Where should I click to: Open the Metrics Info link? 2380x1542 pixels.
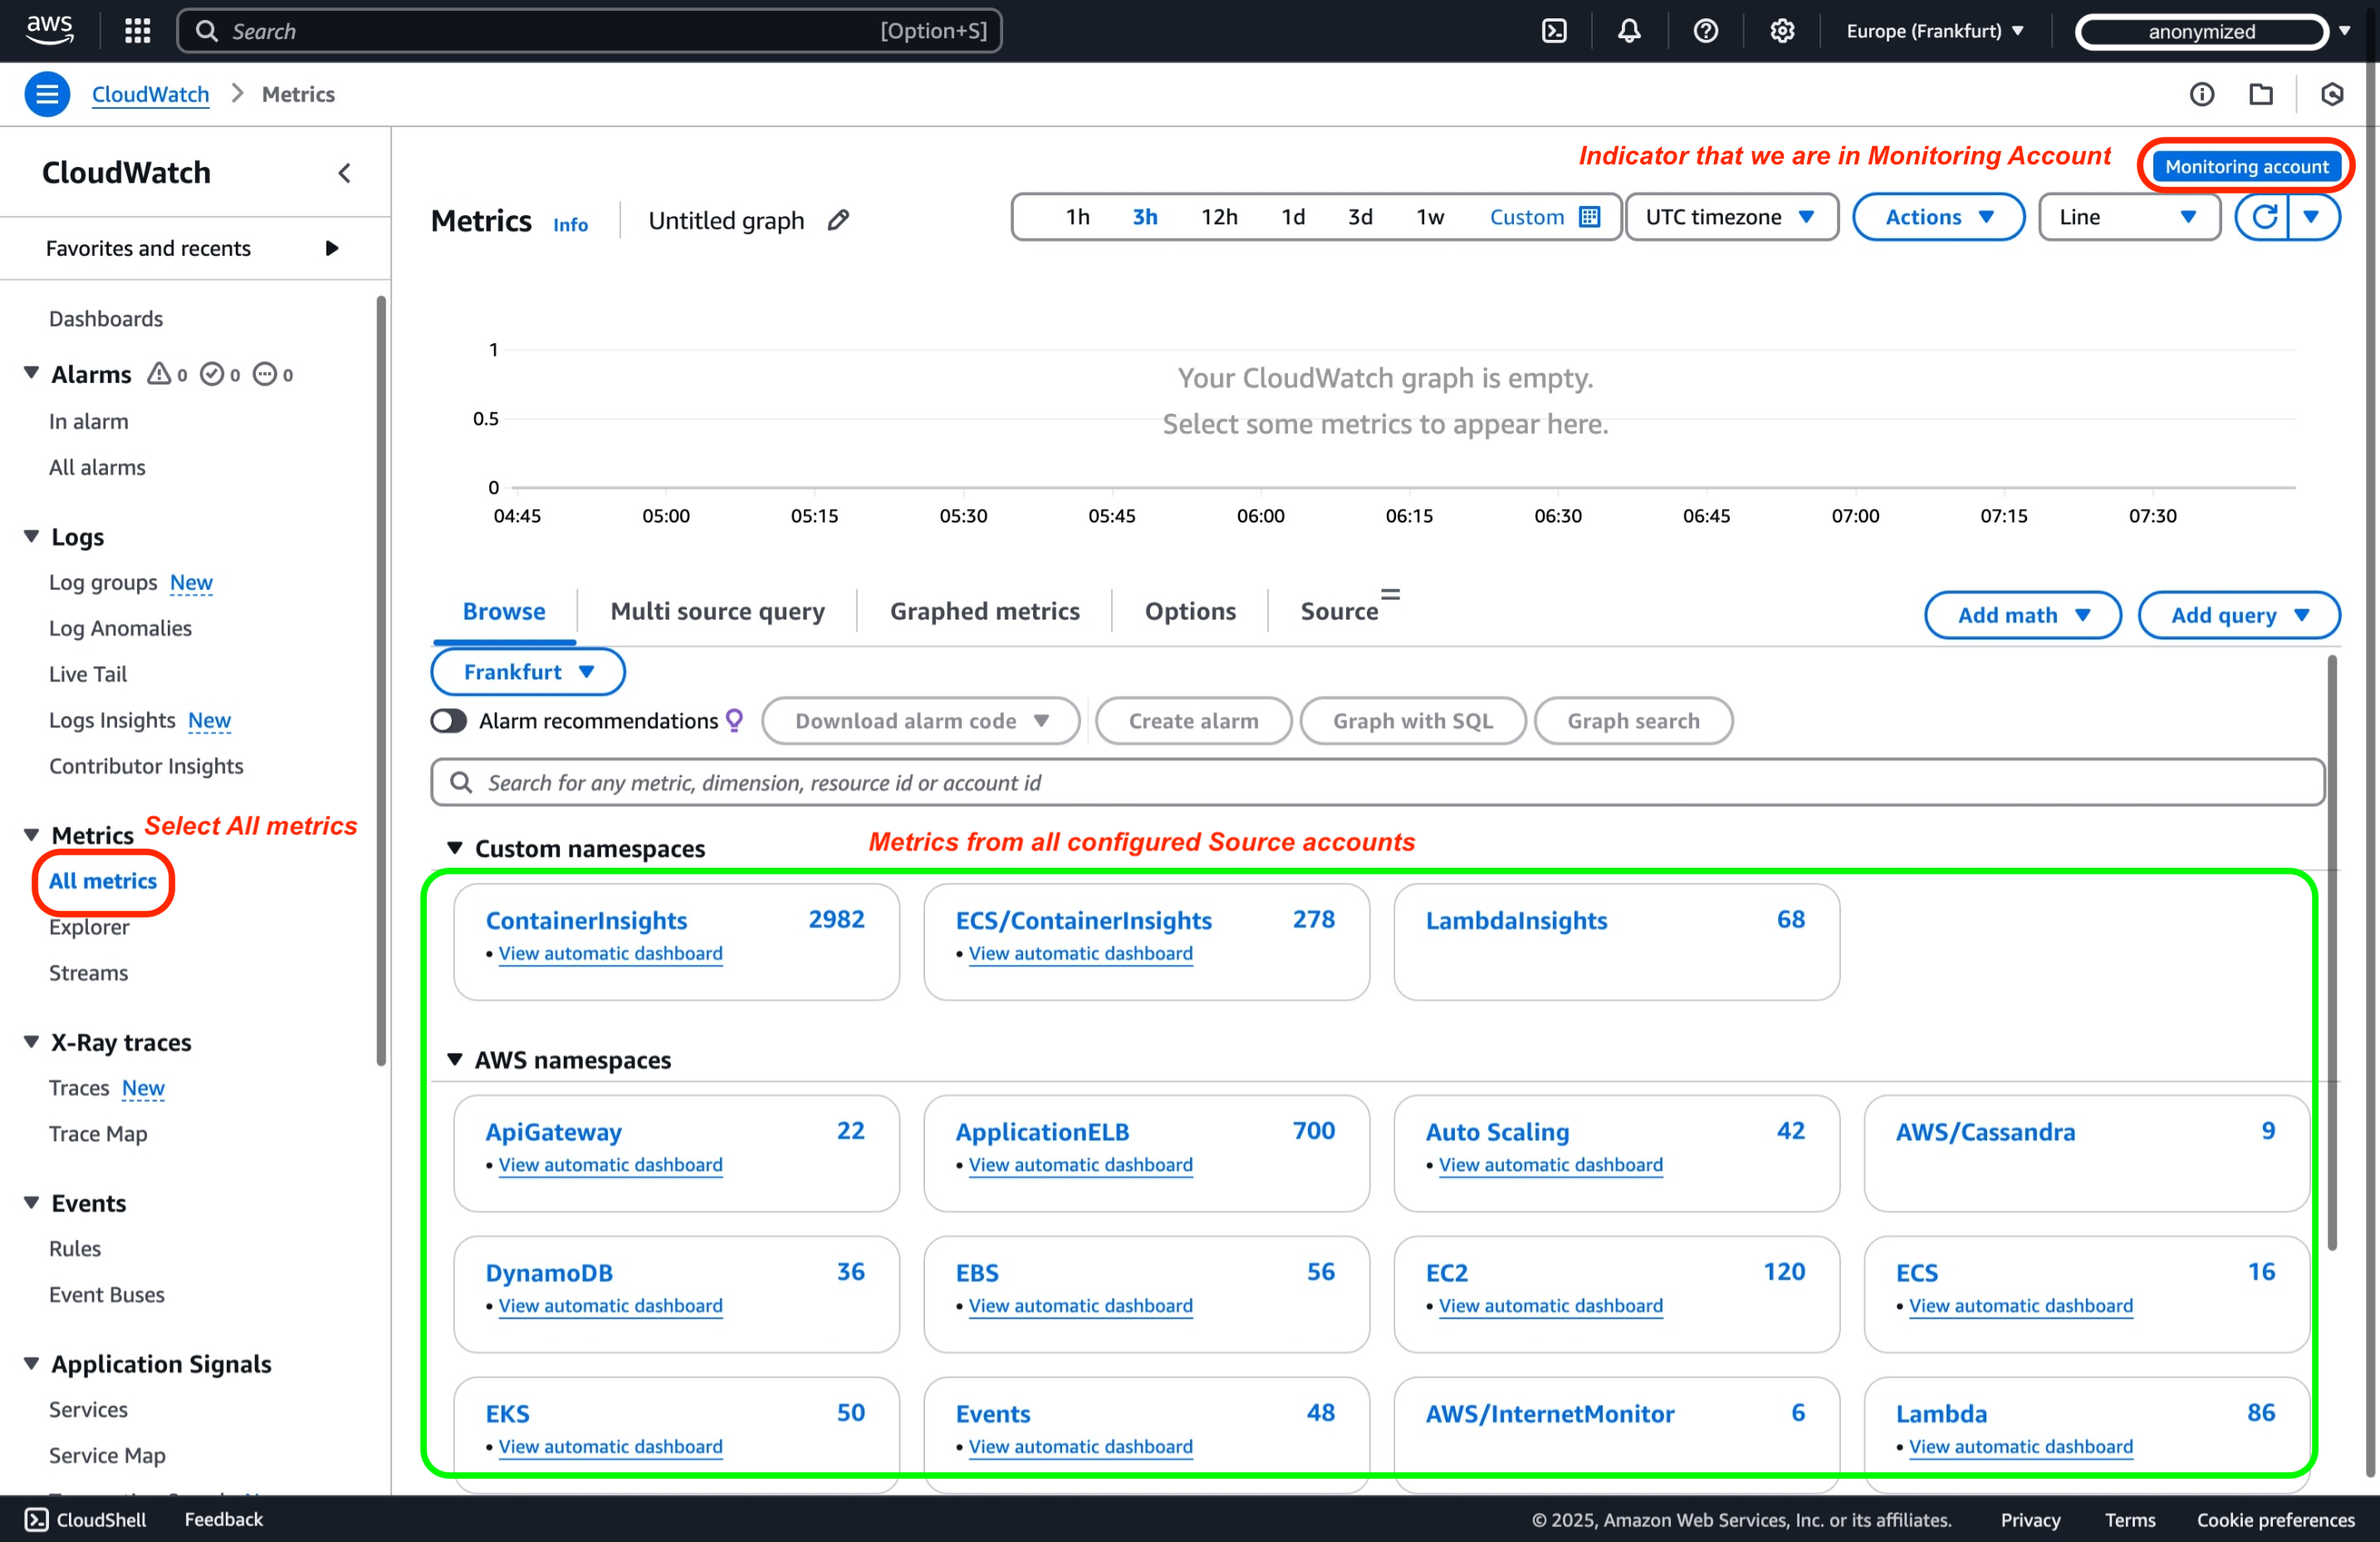pos(571,225)
